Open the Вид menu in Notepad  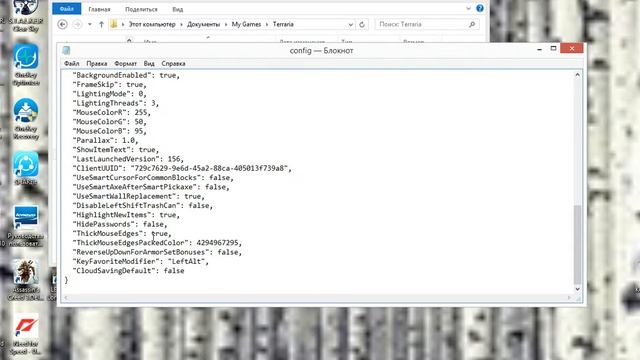(x=149, y=64)
